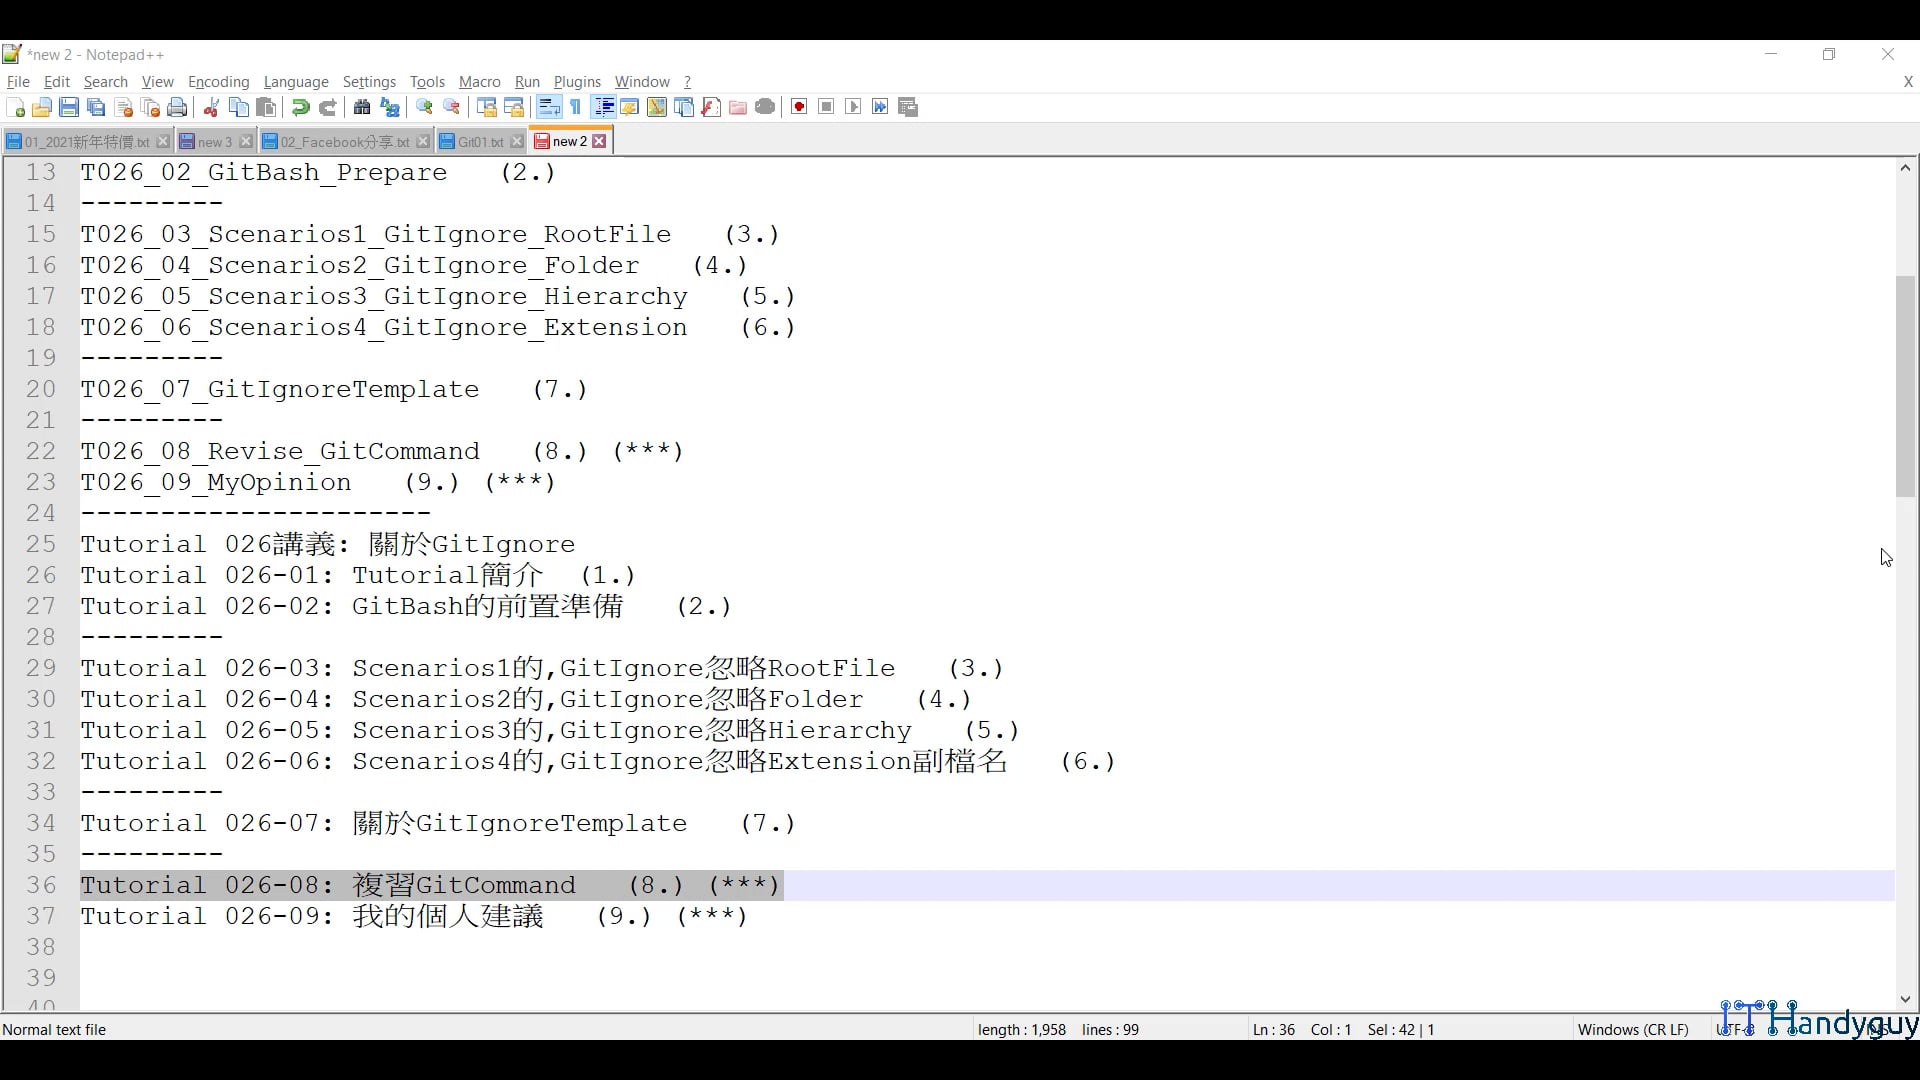Open the Encoding menu
The height and width of the screenshot is (1080, 1920).
click(218, 82)
